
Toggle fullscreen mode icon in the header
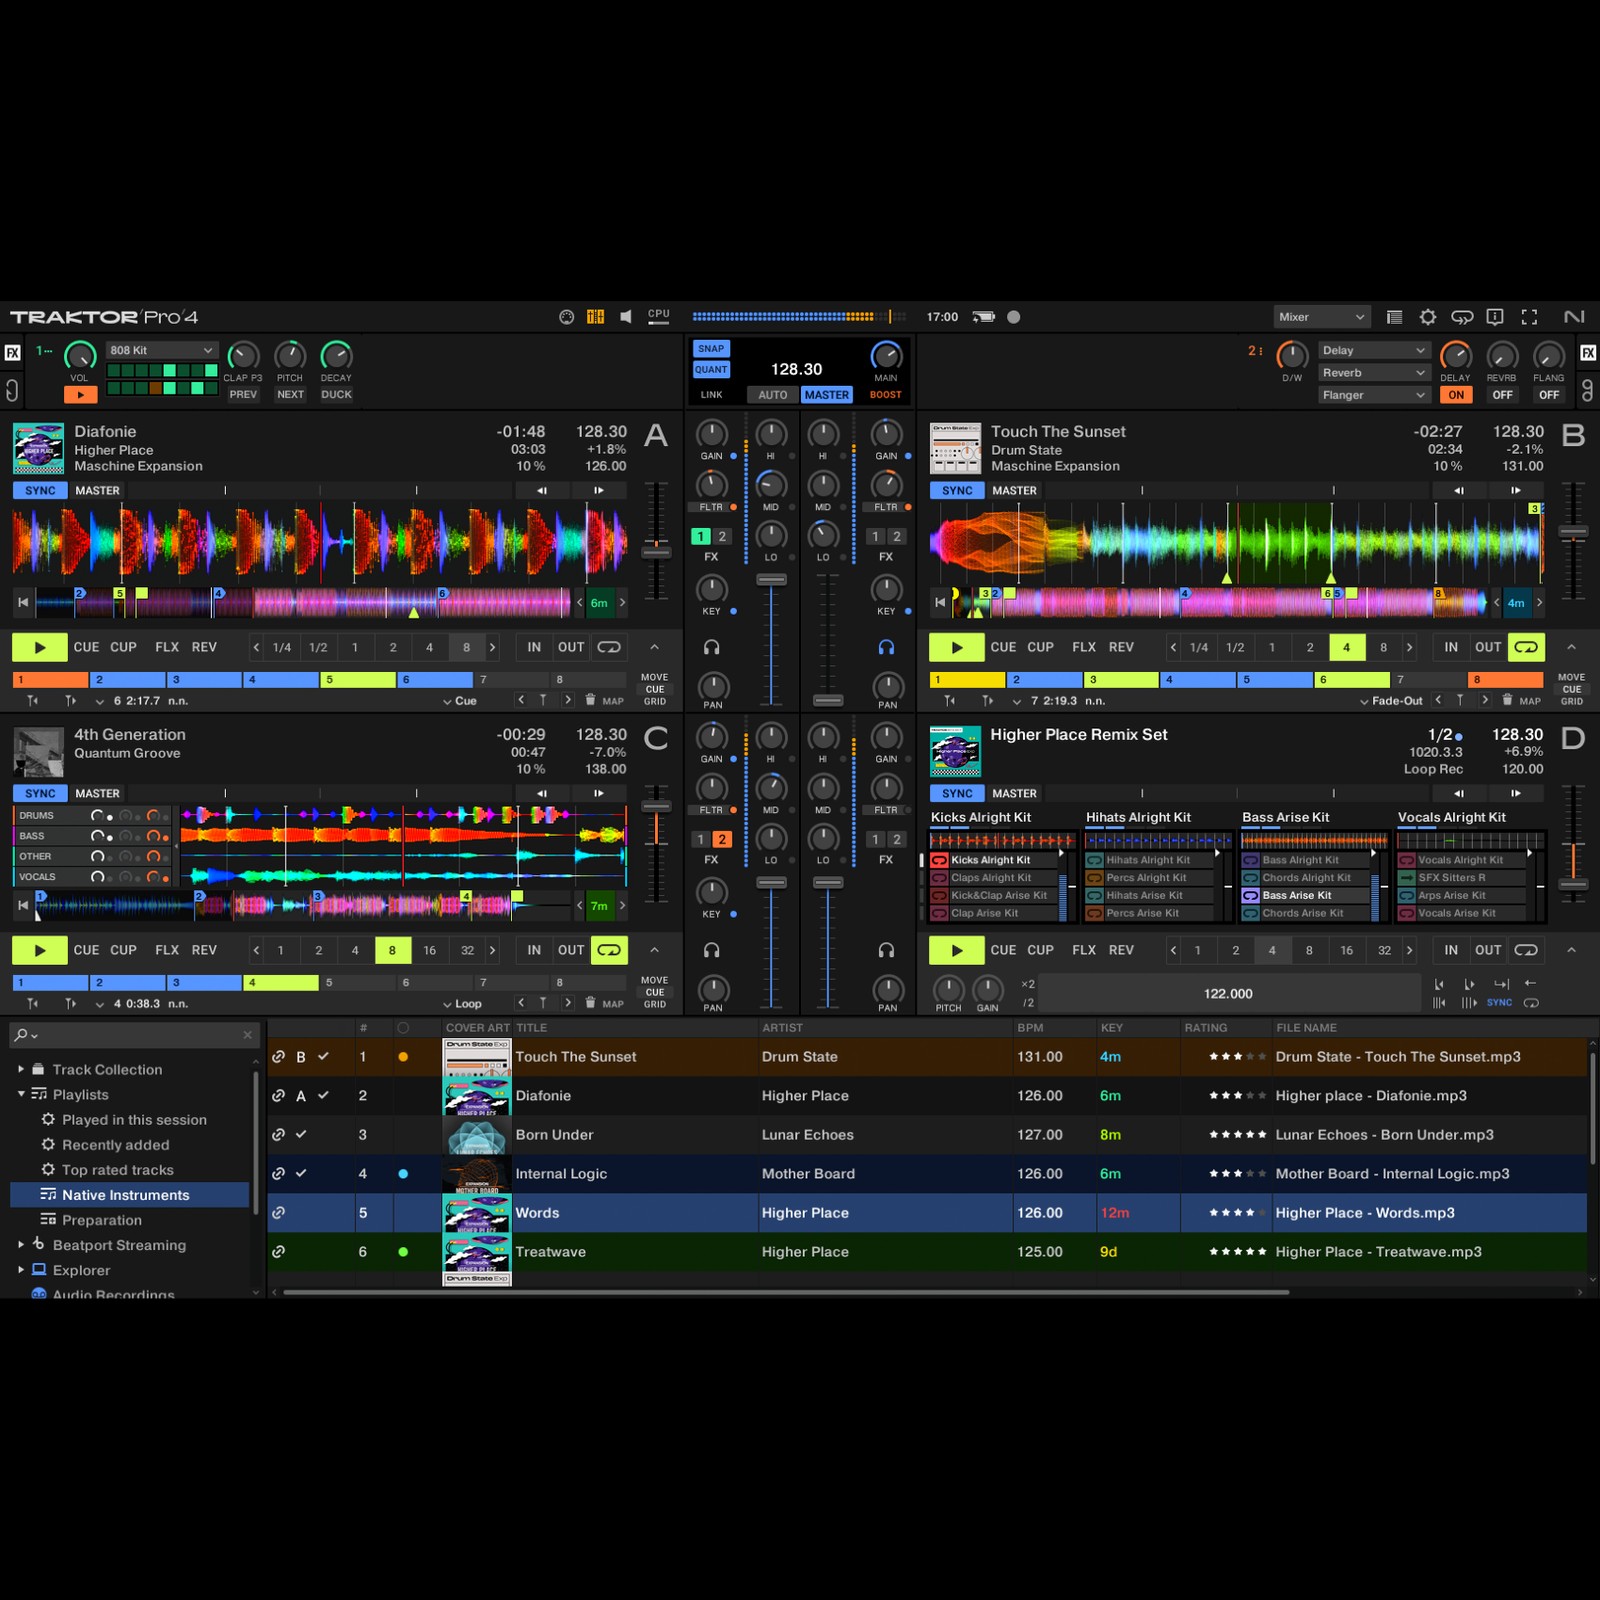tap(1529, 316)
